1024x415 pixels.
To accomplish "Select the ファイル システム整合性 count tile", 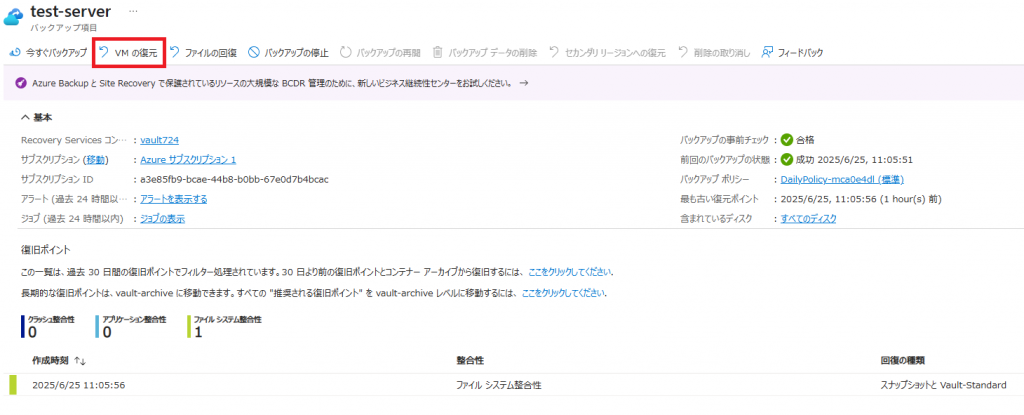I will point(225,327).
